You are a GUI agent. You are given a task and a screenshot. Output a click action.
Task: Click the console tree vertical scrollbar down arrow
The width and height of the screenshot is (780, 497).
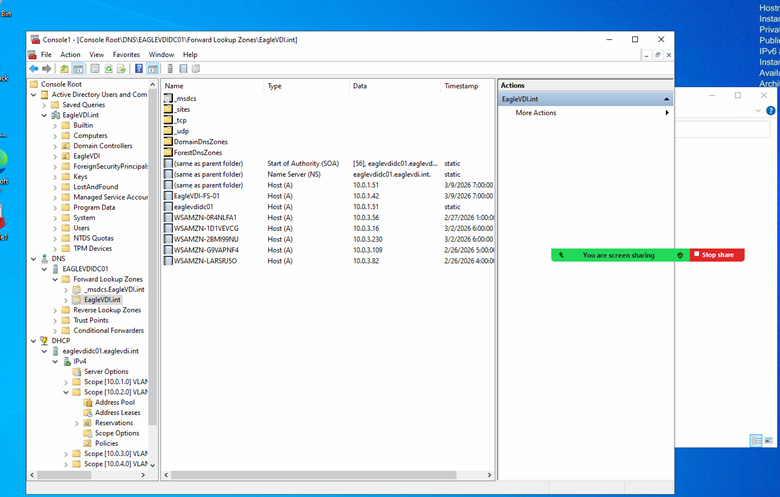[153, 465]
